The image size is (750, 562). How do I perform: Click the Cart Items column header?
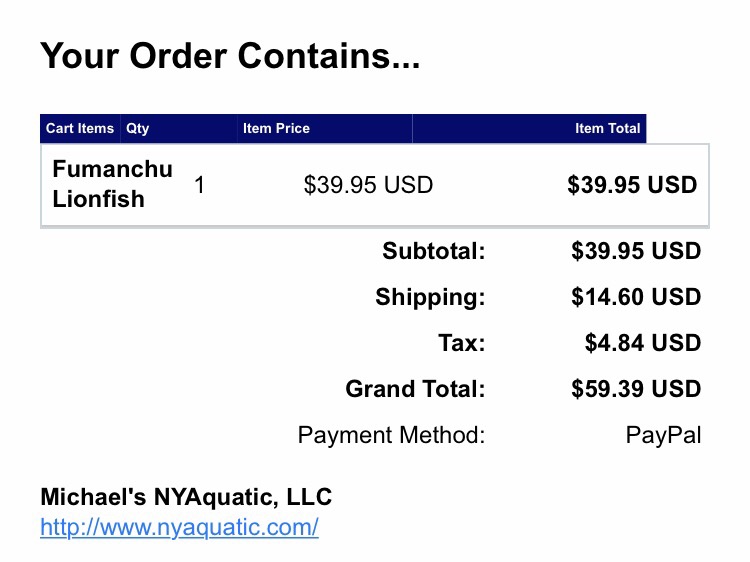coord(80,128)
